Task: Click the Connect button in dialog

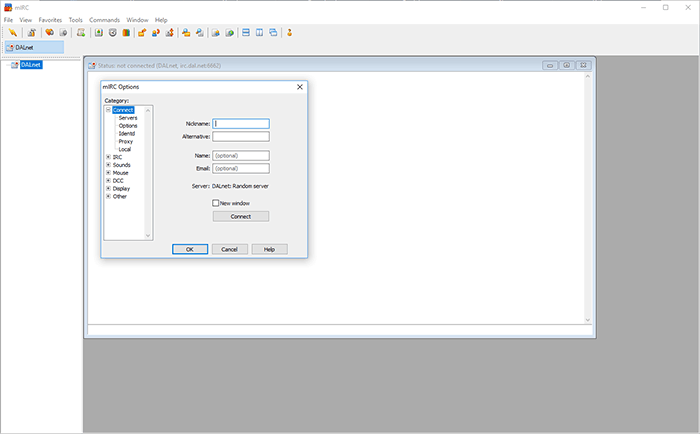Action: click(x=241, y=217)
